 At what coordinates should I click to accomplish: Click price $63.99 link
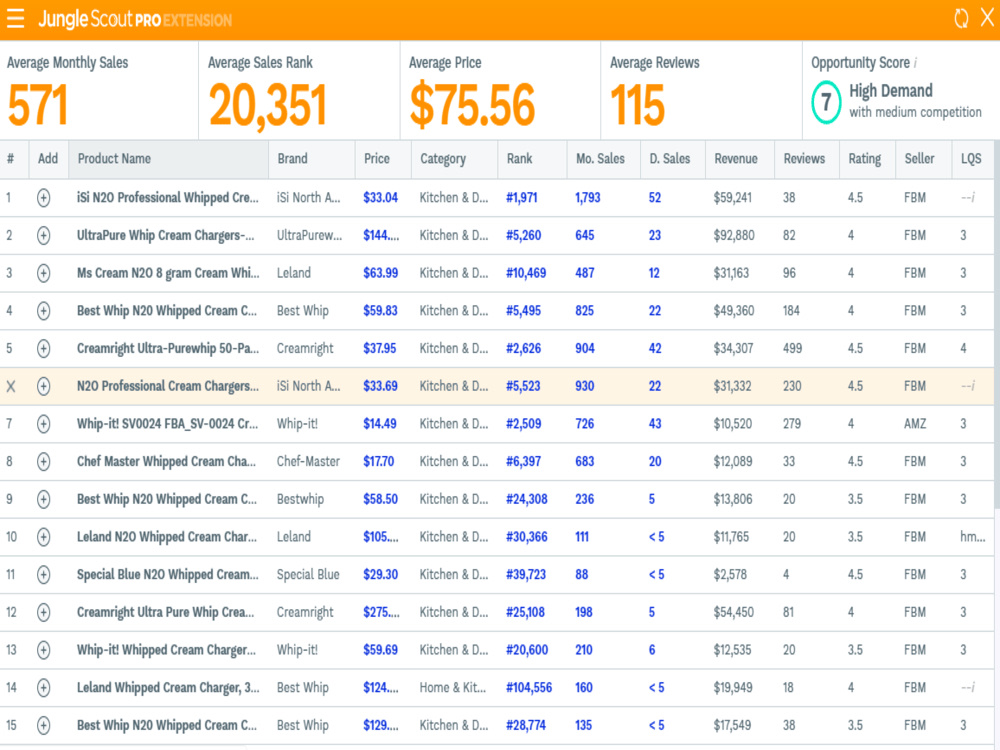click(381, 273)
